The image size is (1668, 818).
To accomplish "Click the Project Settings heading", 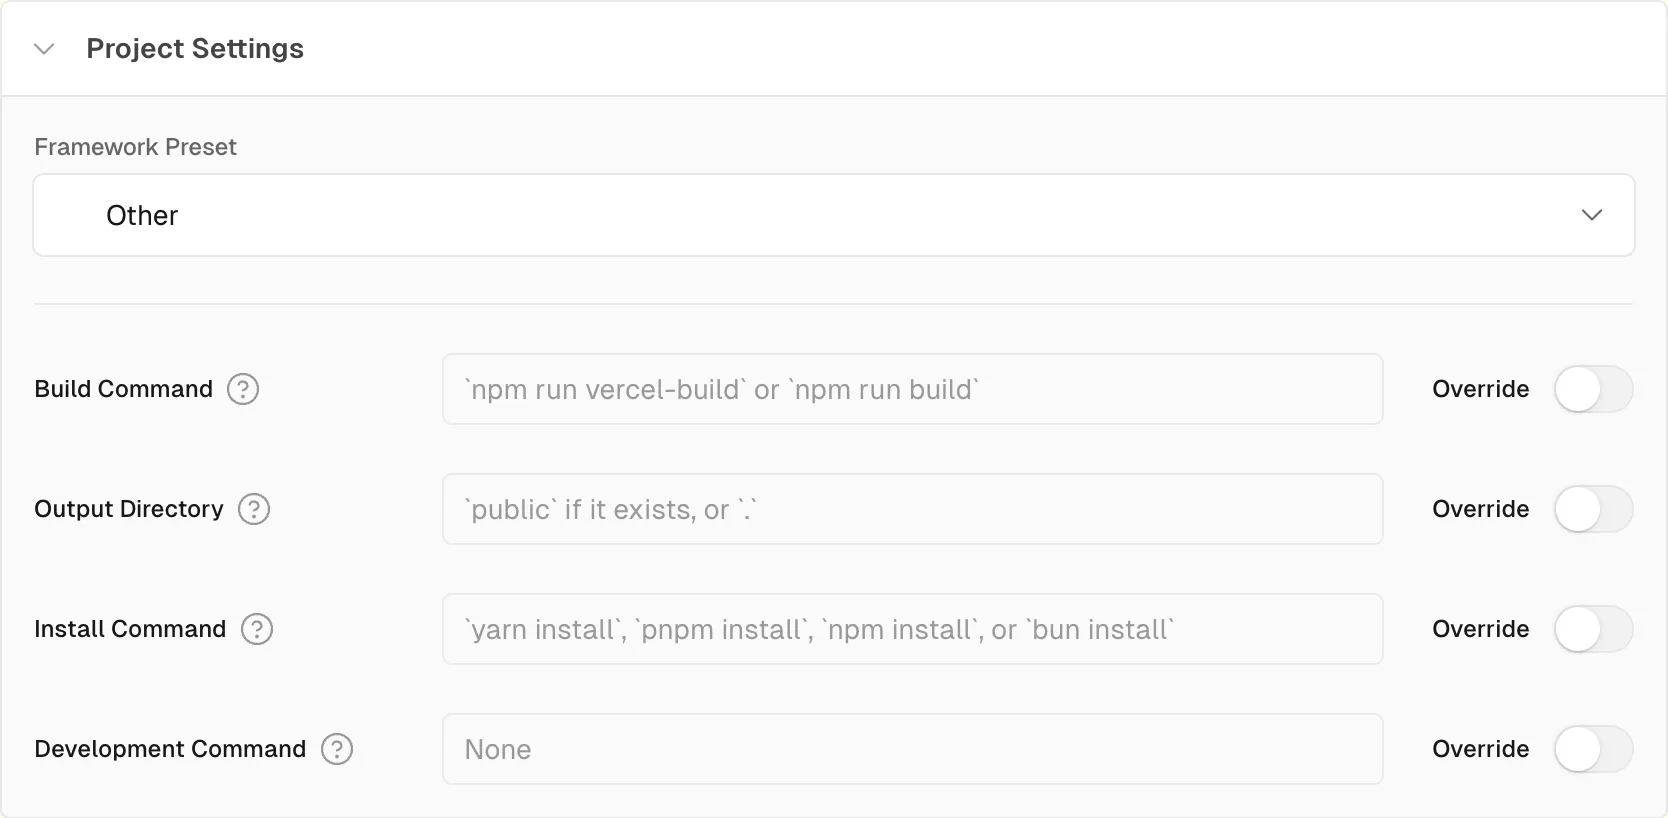I will (x=195, y=49).
